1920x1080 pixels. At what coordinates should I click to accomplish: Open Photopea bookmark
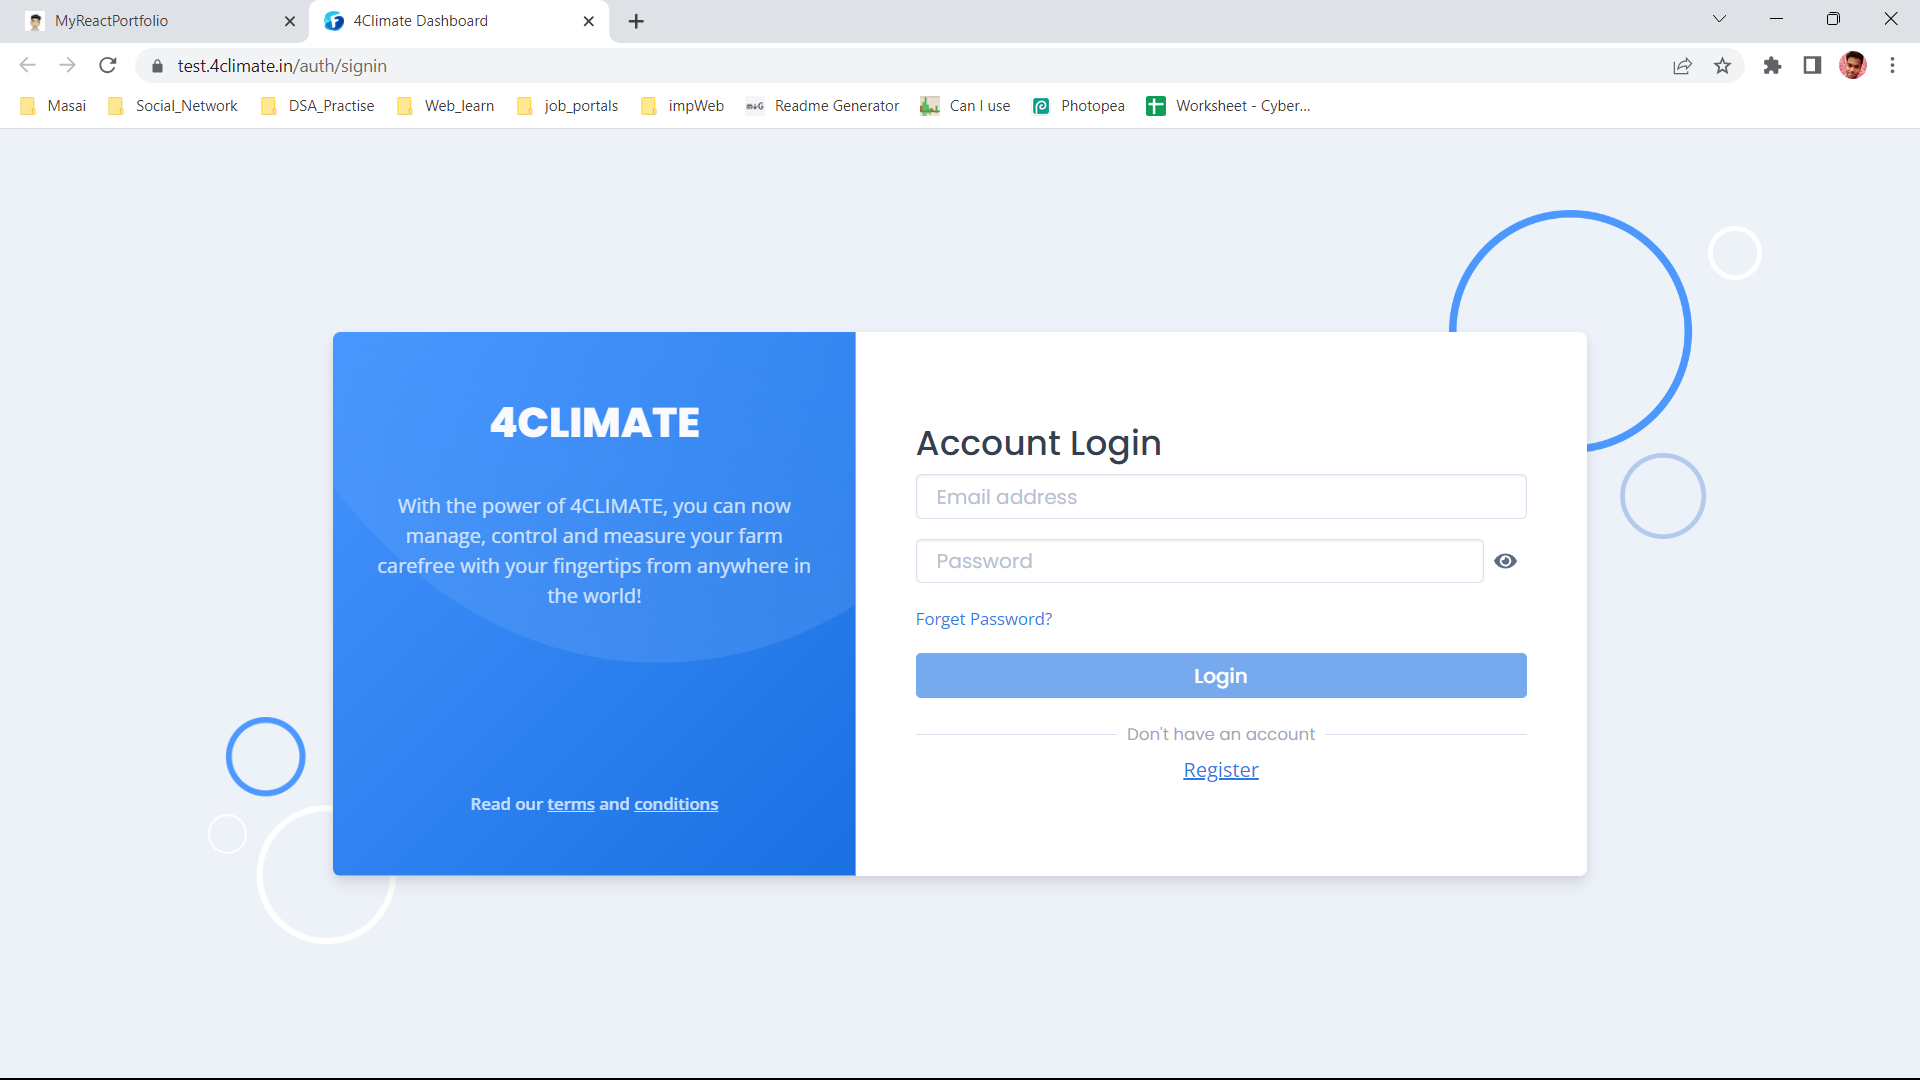[1078, 106]
